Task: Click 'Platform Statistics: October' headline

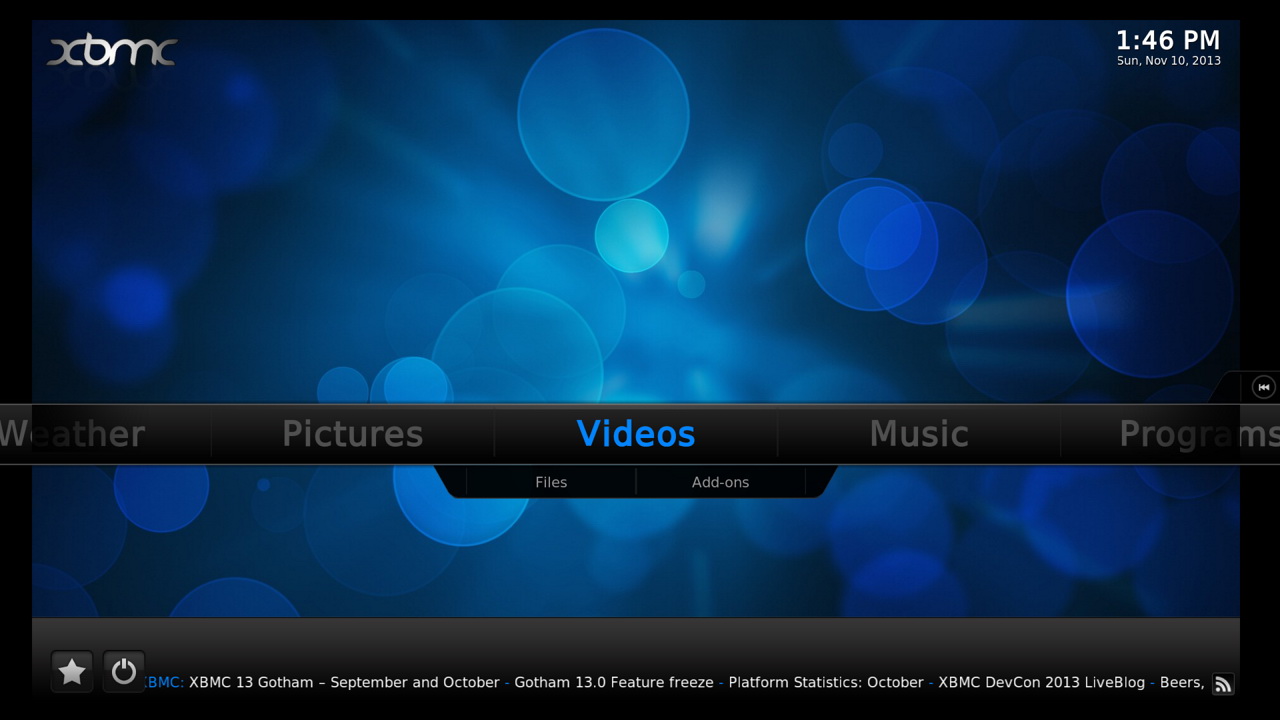Action: (x=826, y=682)
